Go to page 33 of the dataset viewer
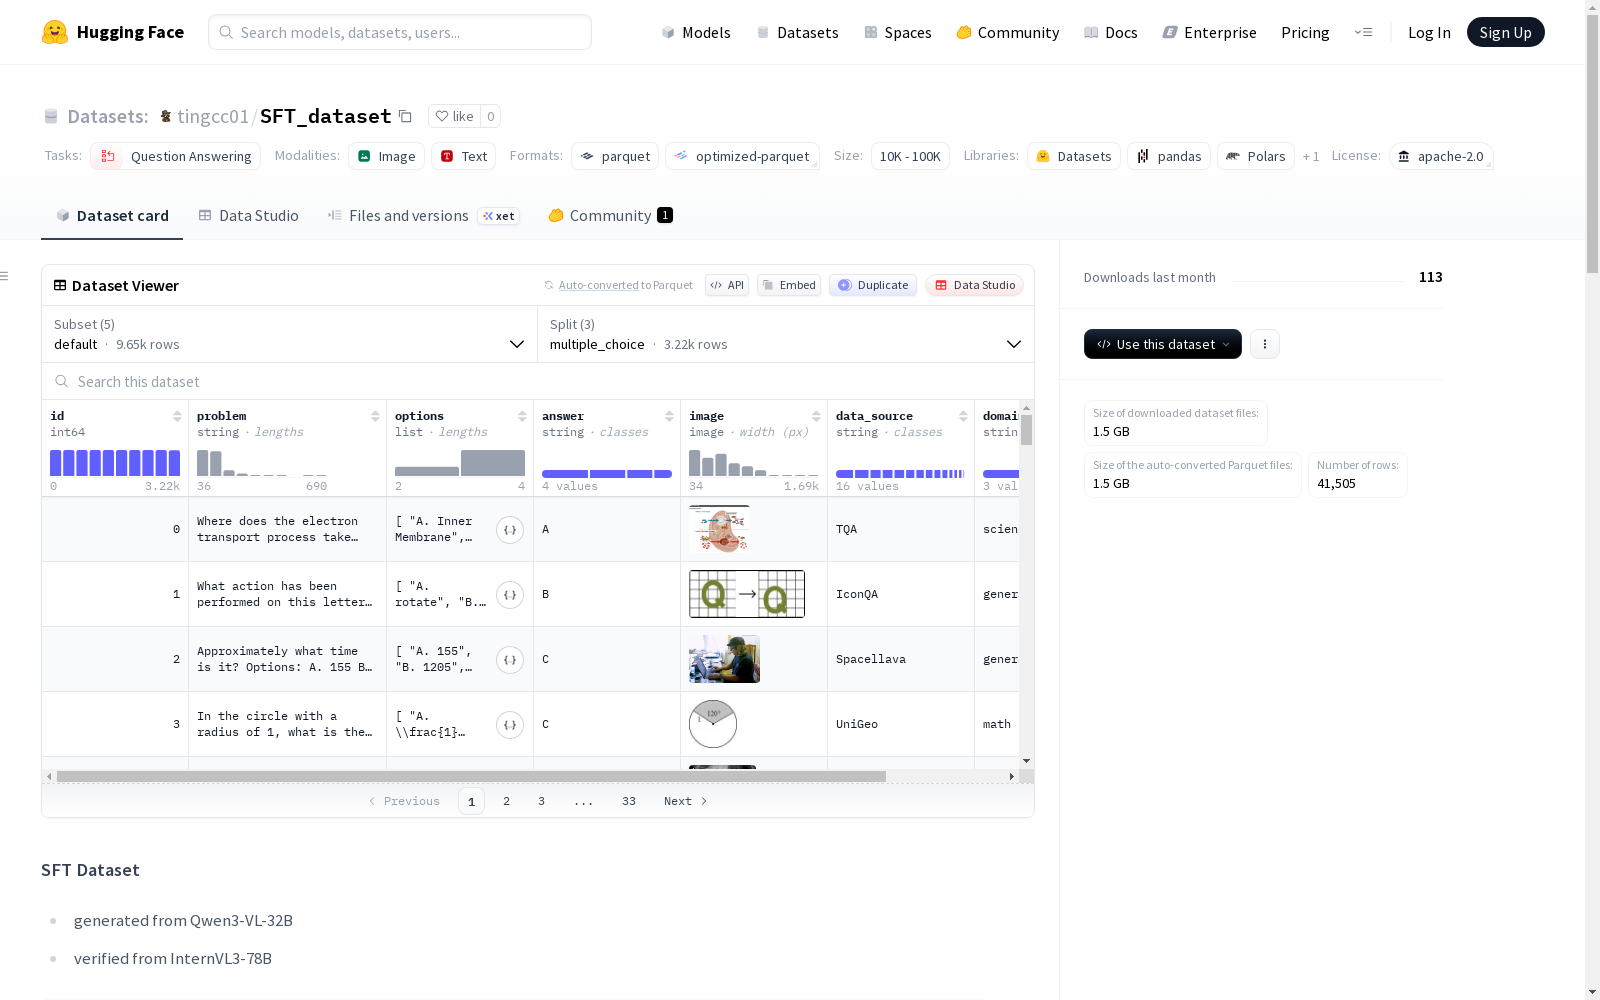1600x1000 pixels. [x=629, y=801]
